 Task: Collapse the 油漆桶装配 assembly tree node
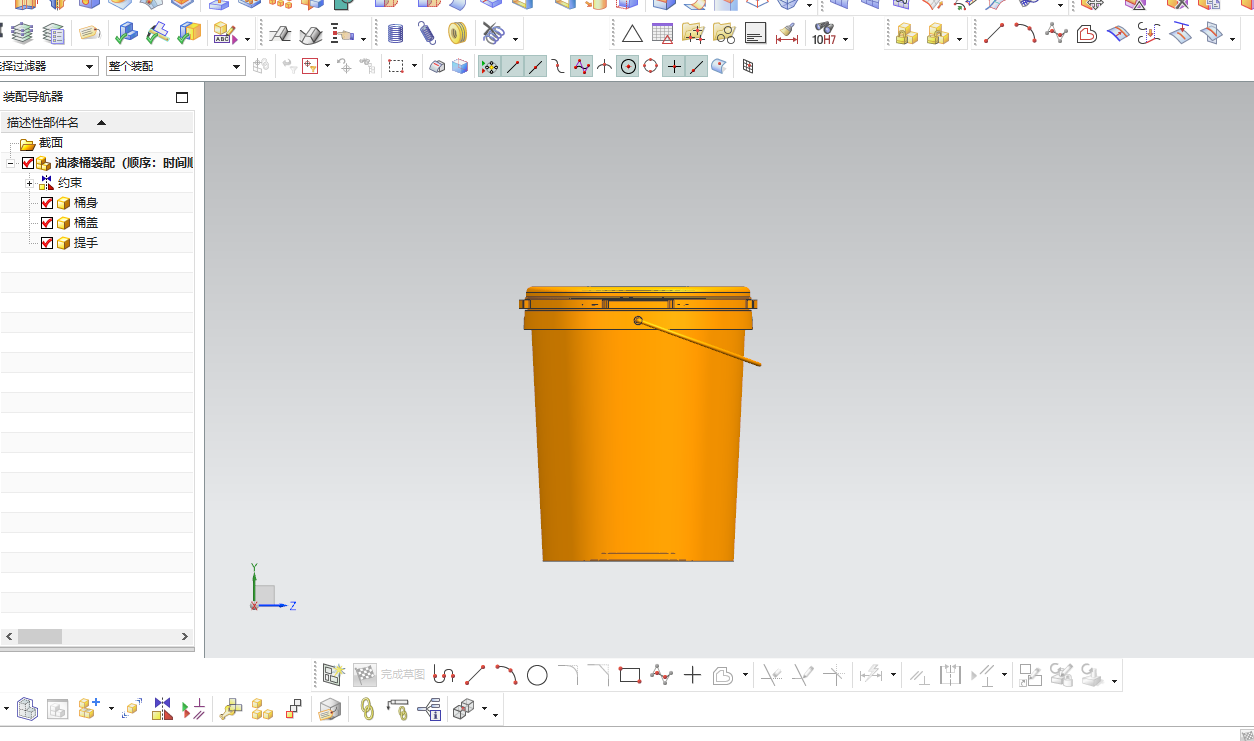click(x=10, y=163)
